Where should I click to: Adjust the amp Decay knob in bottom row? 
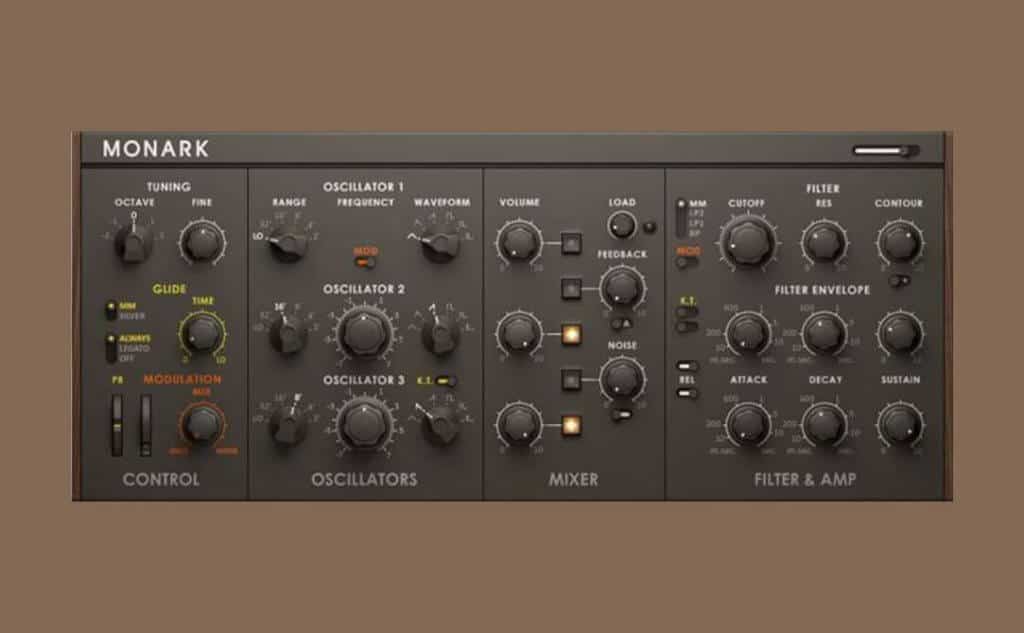[824, 425]
